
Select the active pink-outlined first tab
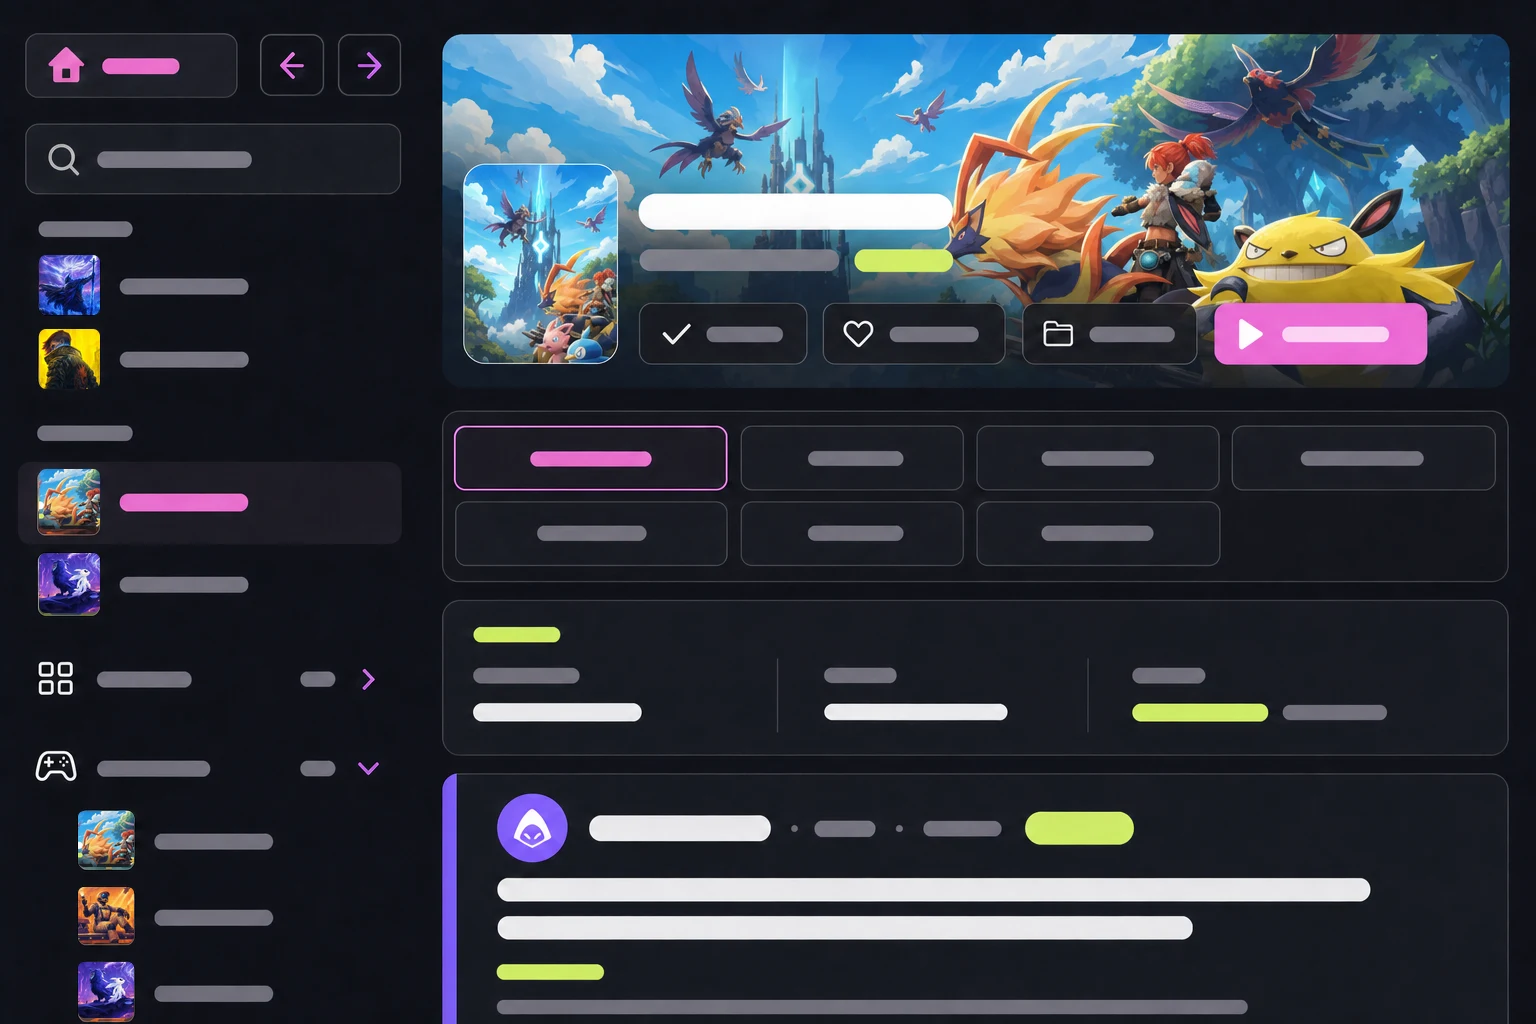[591, 458]
